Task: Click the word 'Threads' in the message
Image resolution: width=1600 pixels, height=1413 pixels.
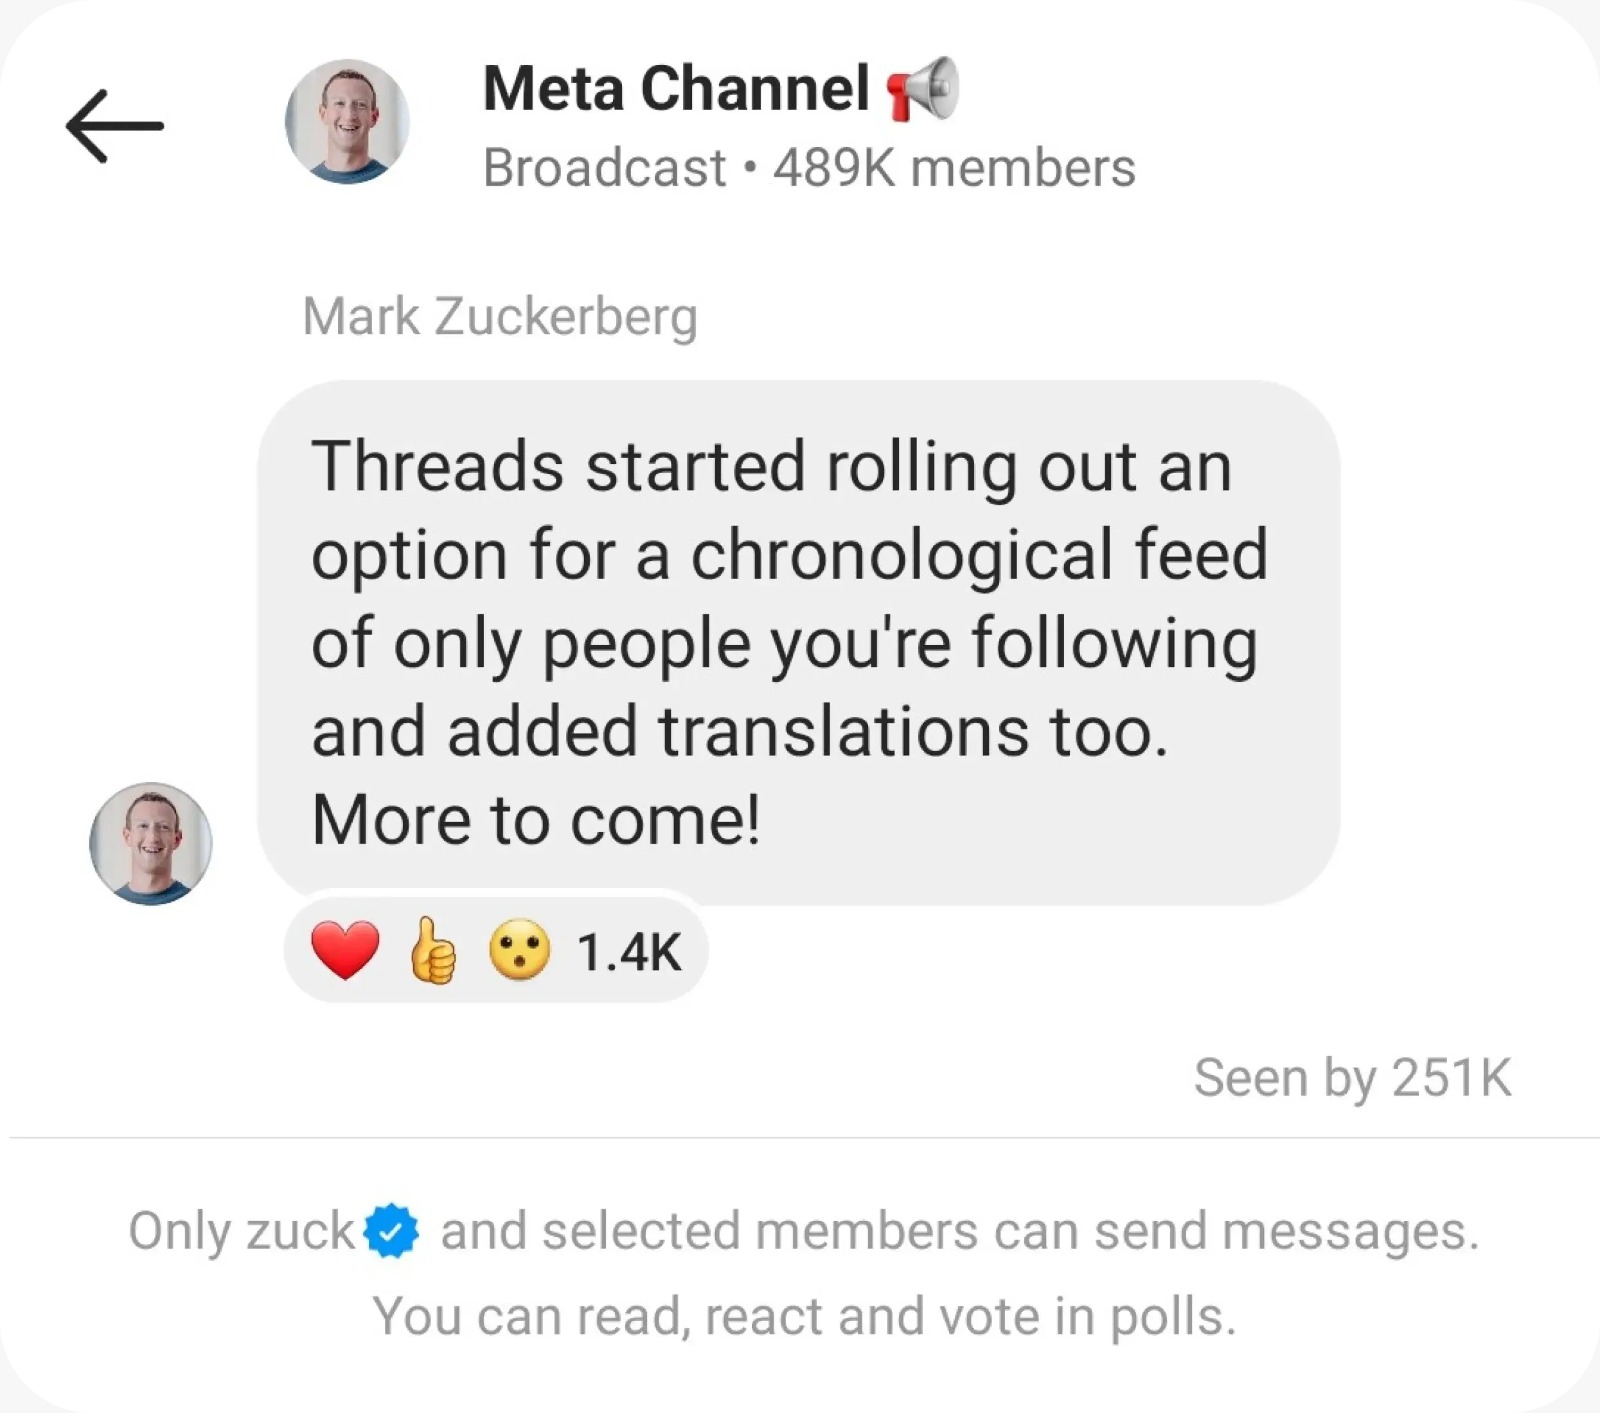Action: 437,467
